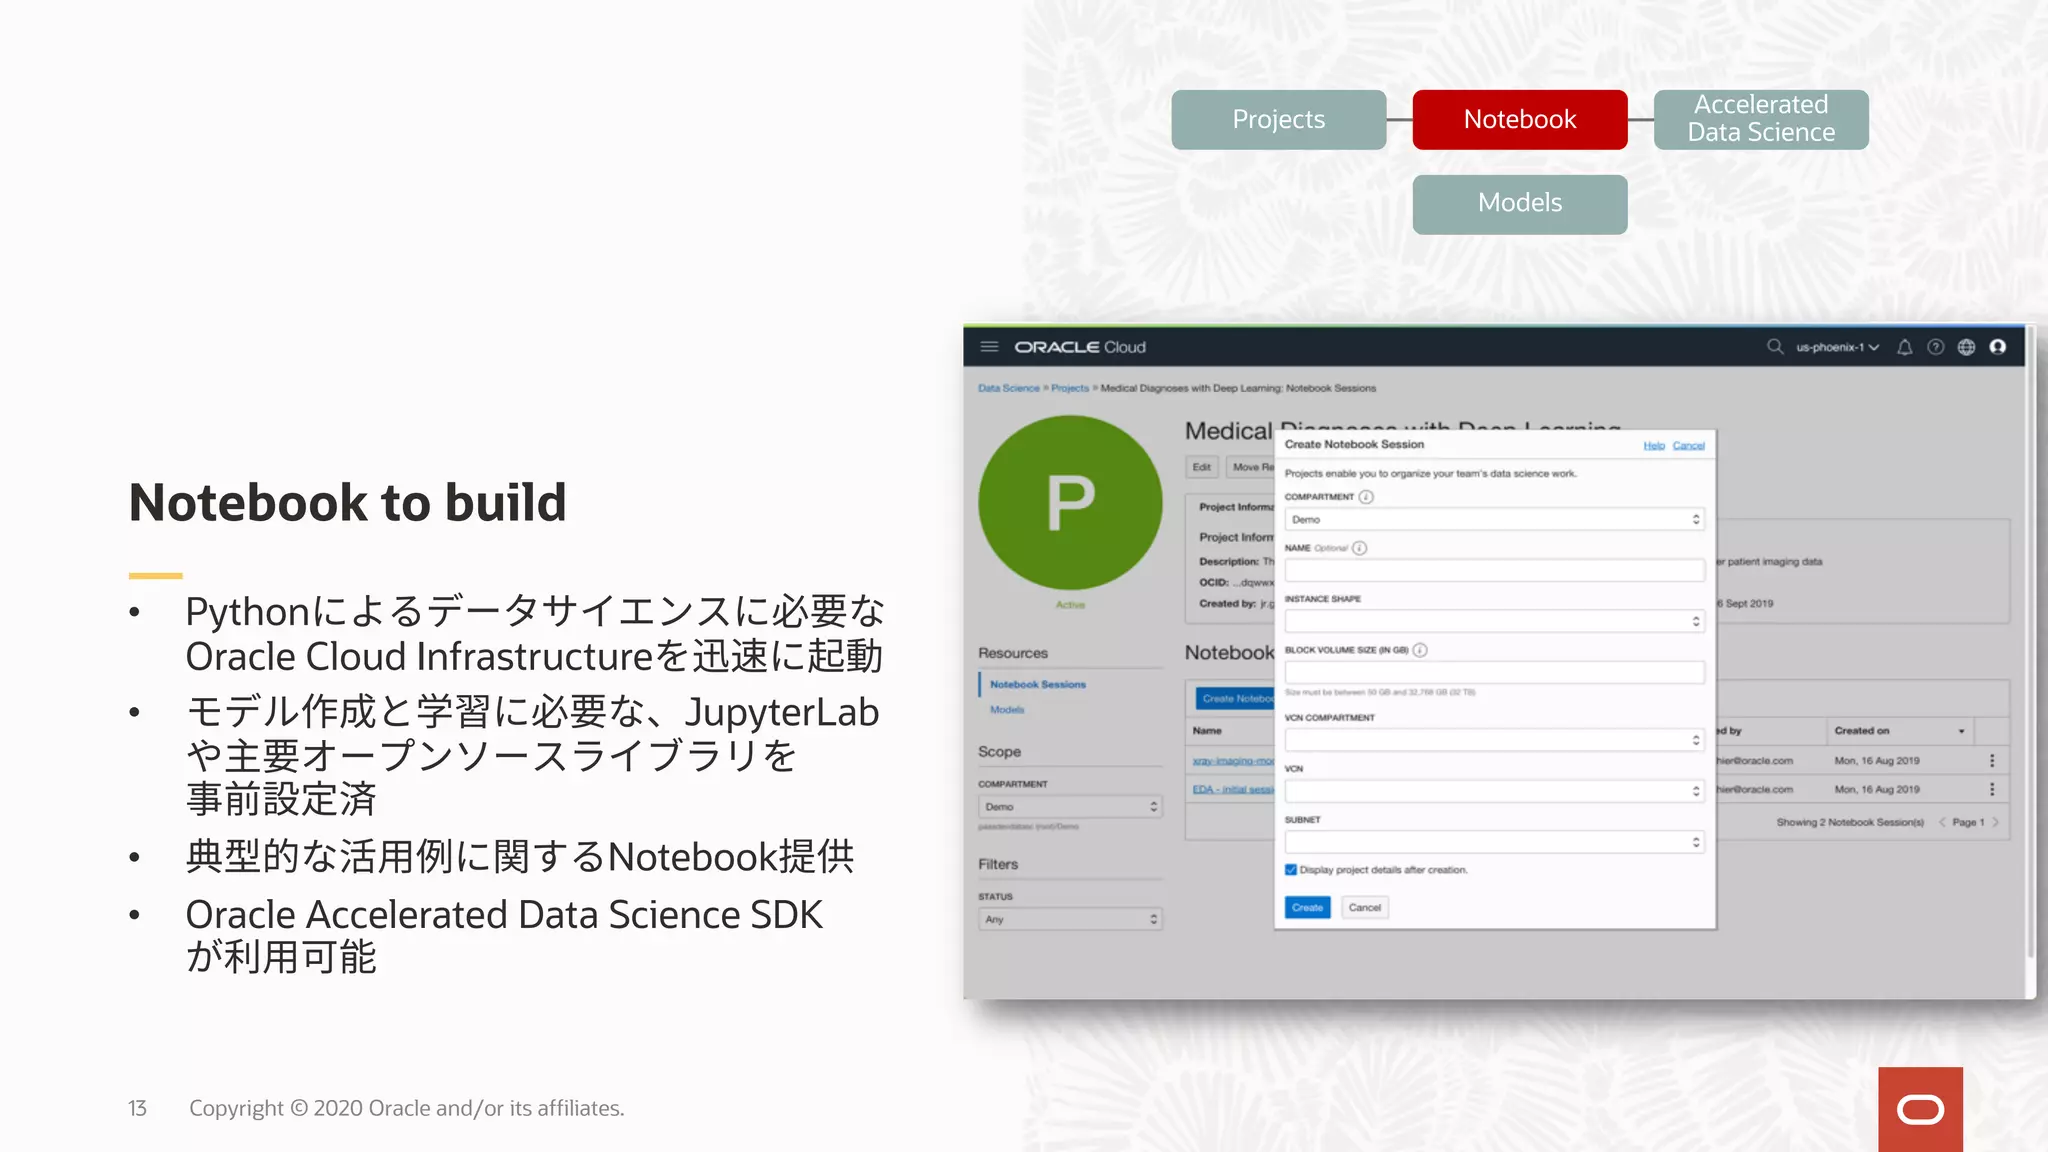Image resolution: width=2048 pixels, height=1152 pixels.
Task: Click the Name optional text field
Action: pyautogui.click(x=1494, y=571)
